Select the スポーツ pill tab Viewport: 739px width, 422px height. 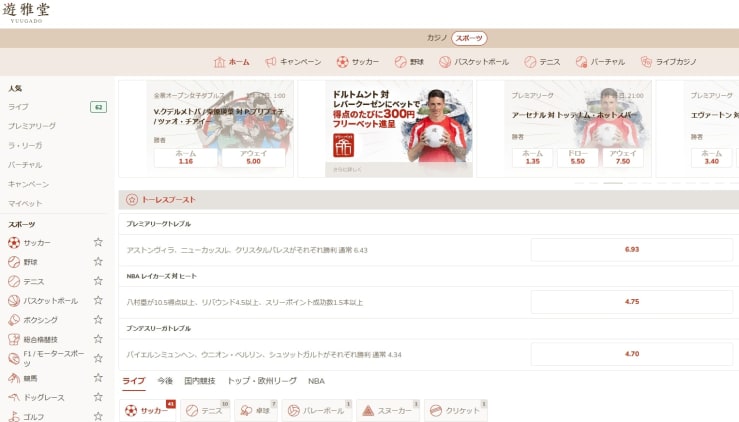click(469, 38)
